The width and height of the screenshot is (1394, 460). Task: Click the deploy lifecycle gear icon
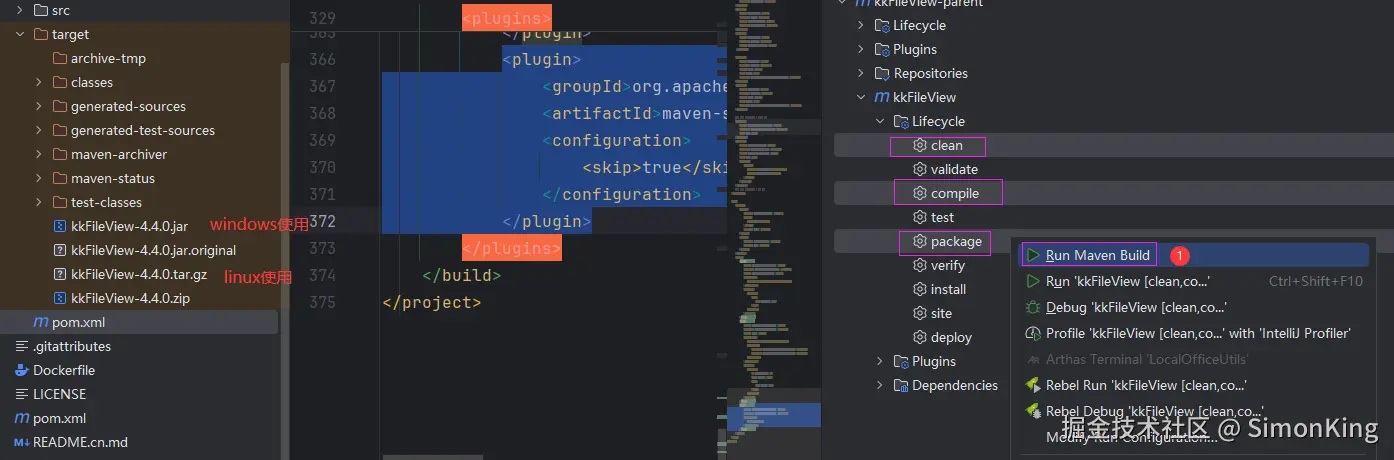[920, 337]
